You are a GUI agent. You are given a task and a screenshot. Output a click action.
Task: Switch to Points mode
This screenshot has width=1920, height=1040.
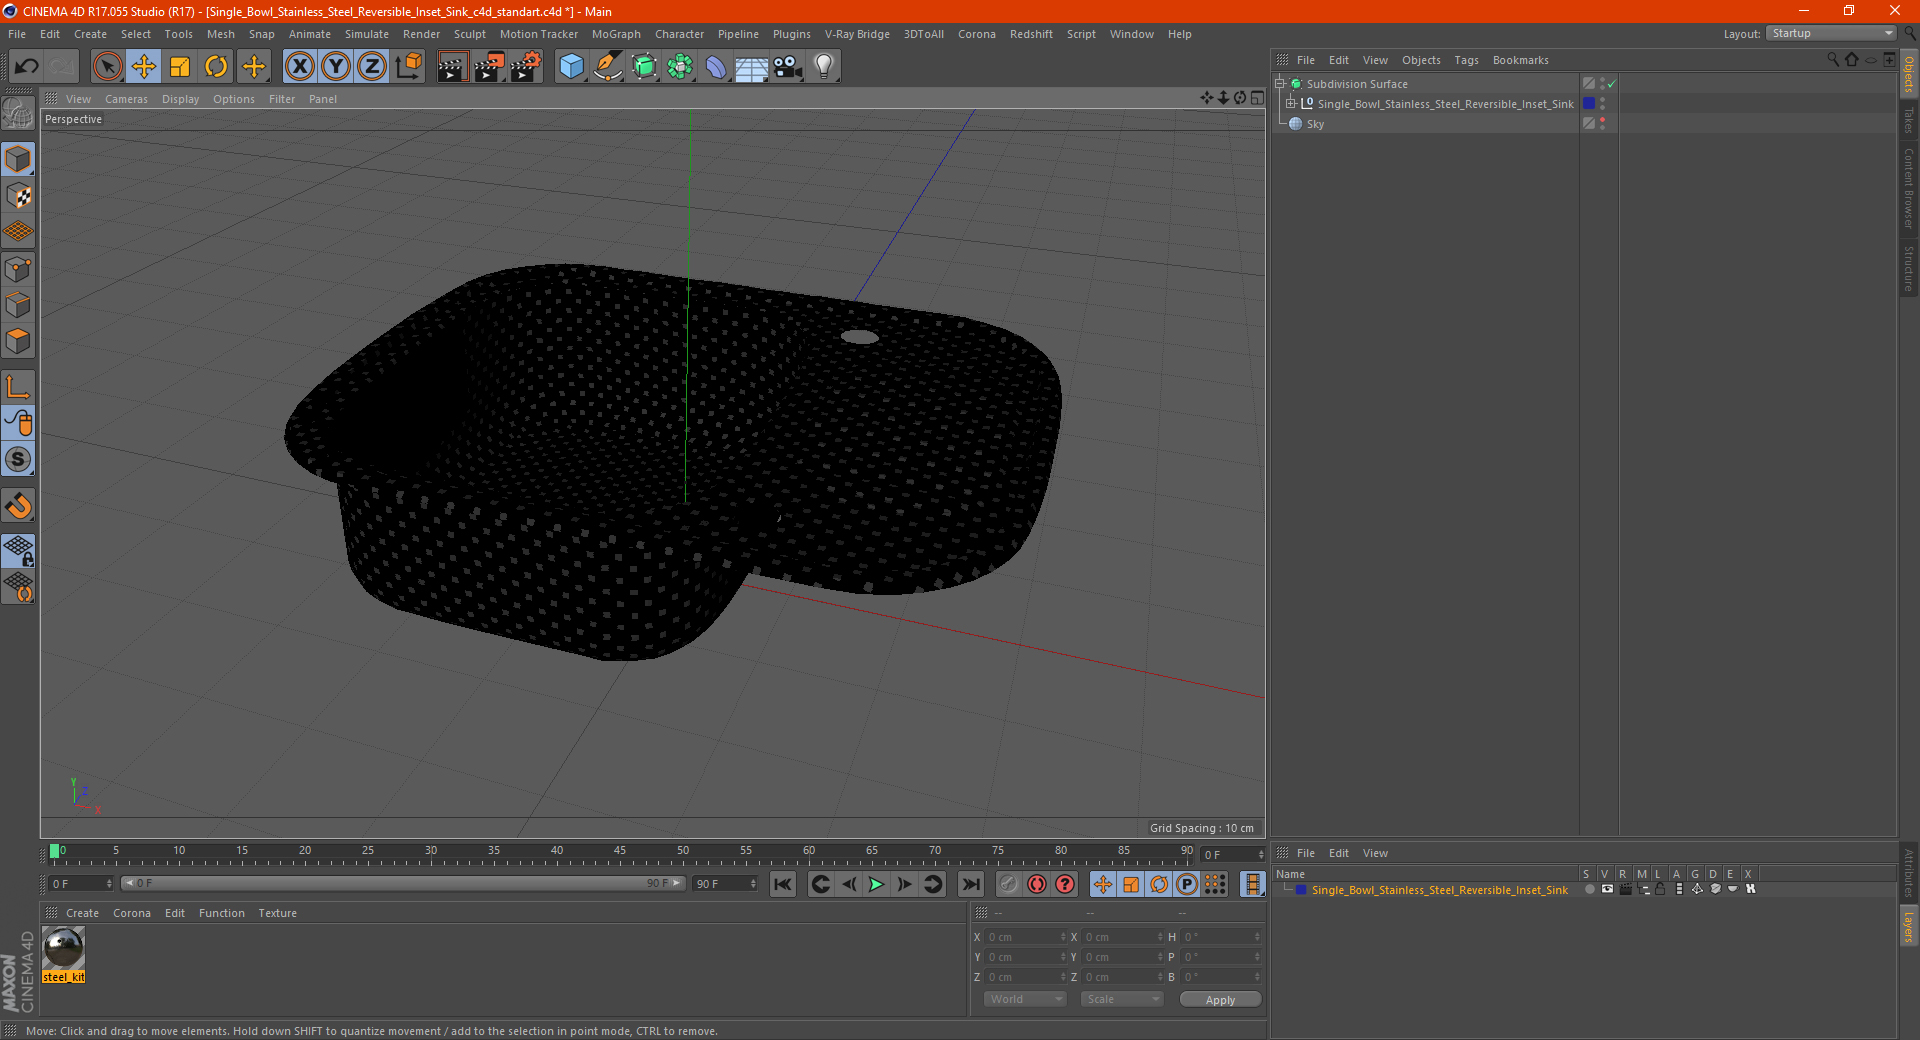[x=18, y=269]
